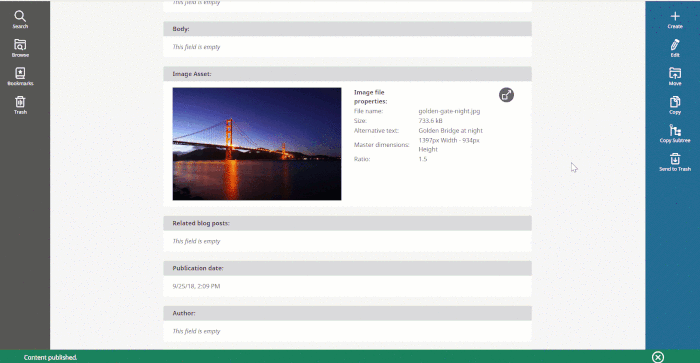This screenshot has height=363, width=700.
Task: Click the Edit pencil icon
Action: [675, 48]
